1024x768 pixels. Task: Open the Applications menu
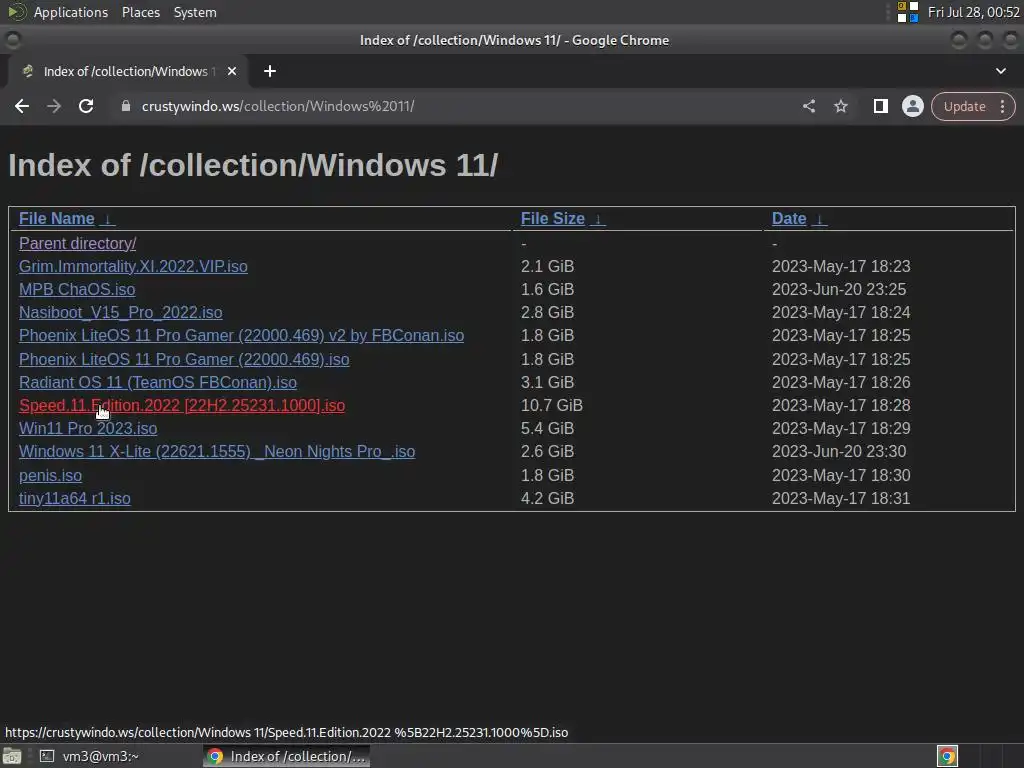(x=71, y=12)
